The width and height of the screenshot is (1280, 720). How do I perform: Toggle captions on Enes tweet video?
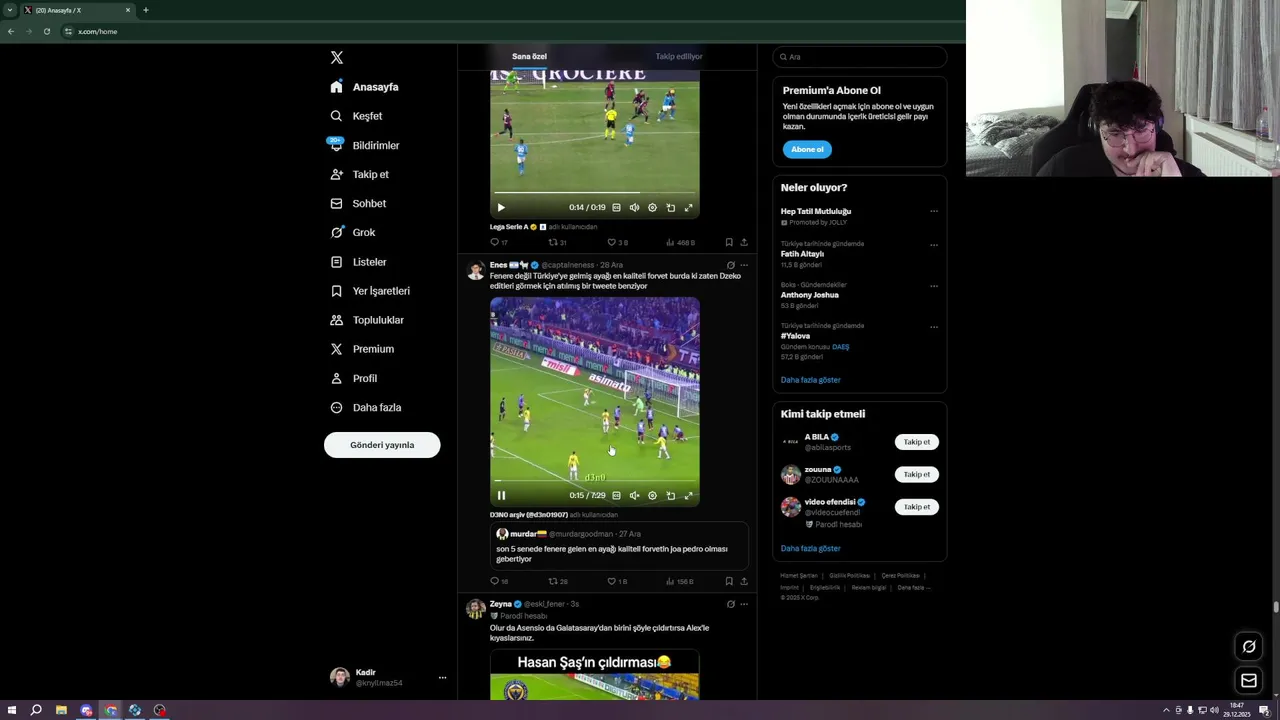616,495
